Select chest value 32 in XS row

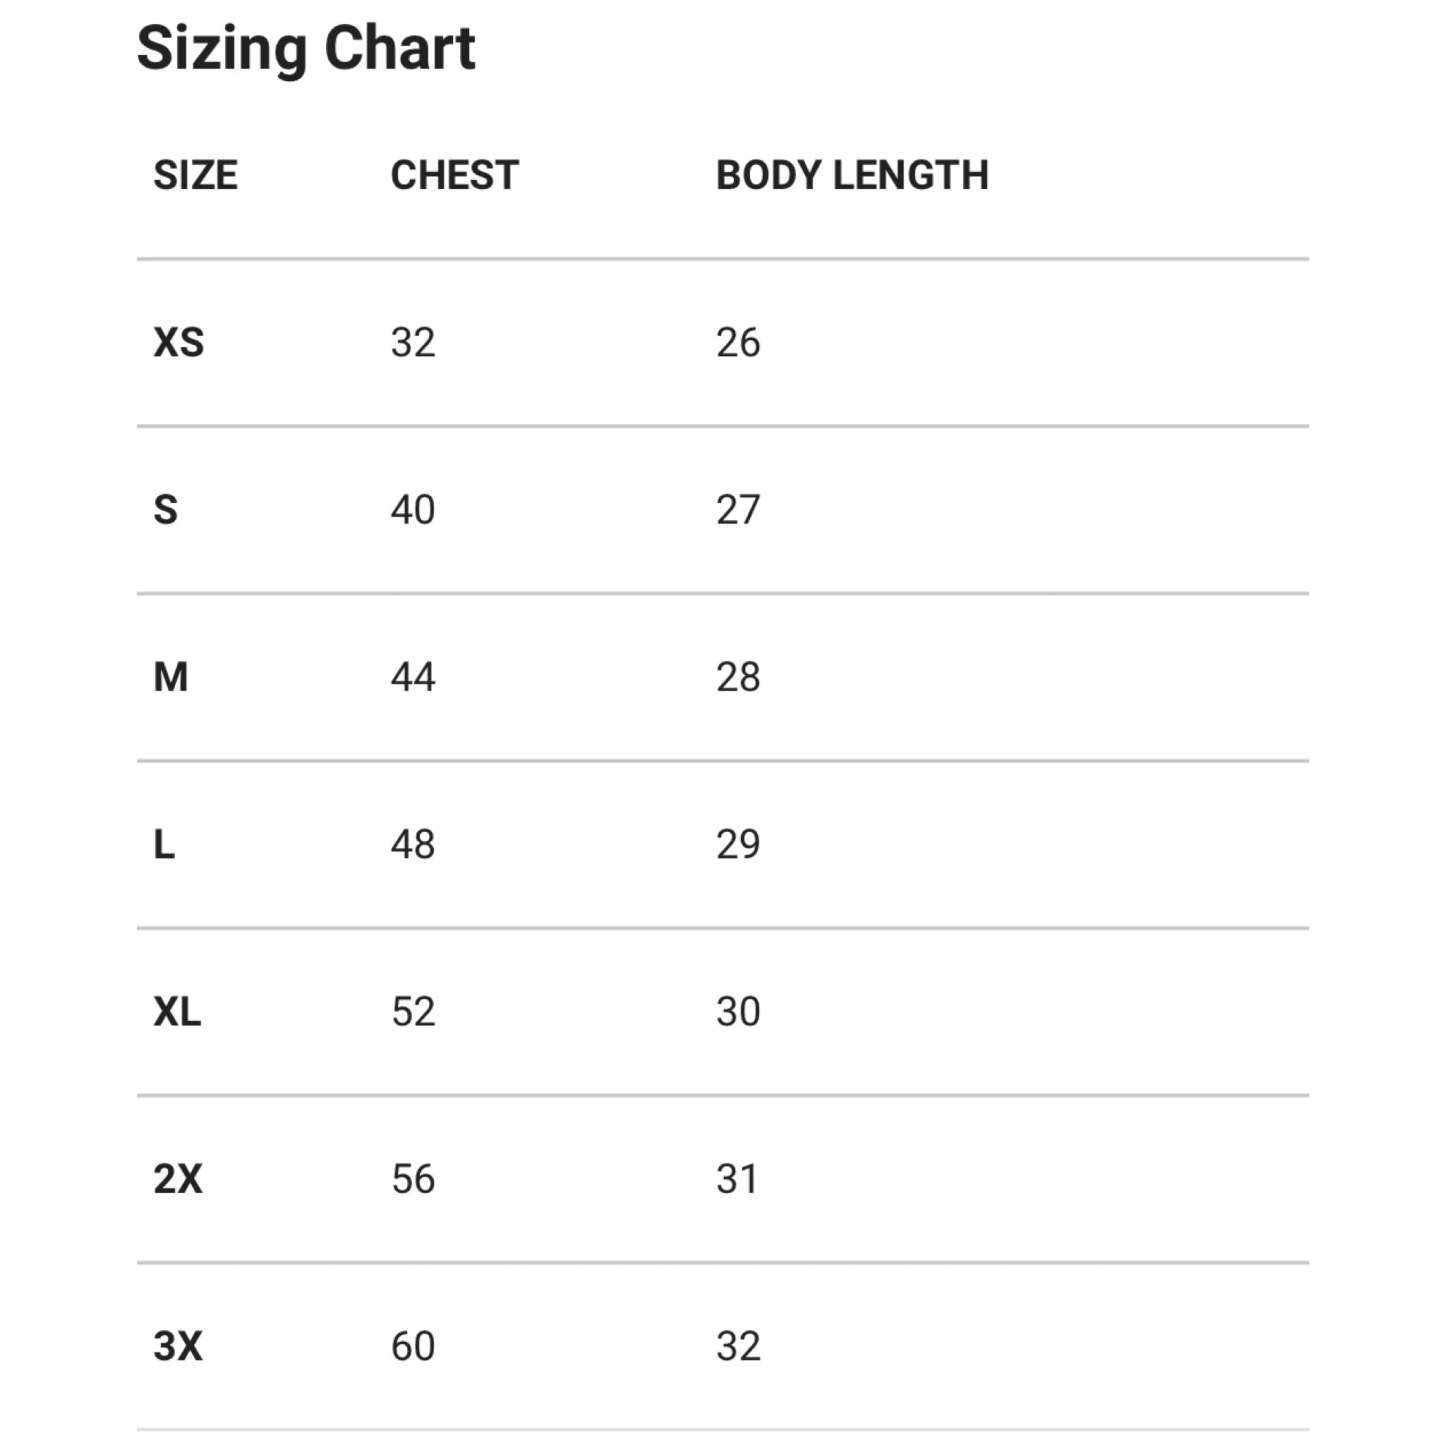tap(413, 343)
